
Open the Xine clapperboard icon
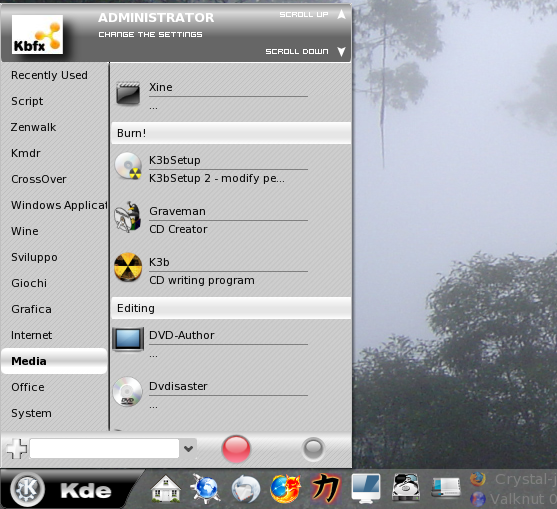(x=128, y=93)
